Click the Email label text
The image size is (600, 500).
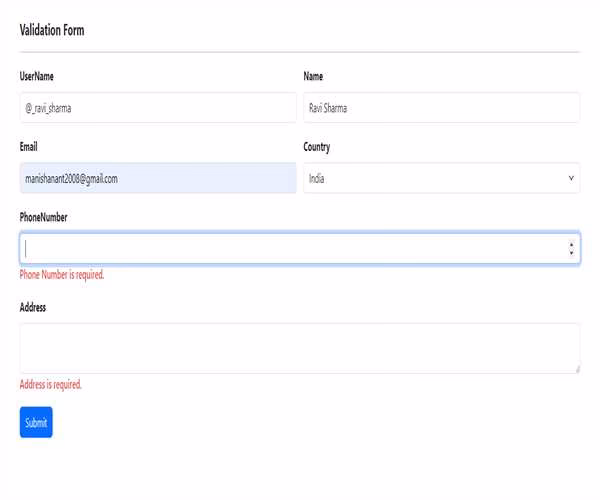[x=29, y=147]
